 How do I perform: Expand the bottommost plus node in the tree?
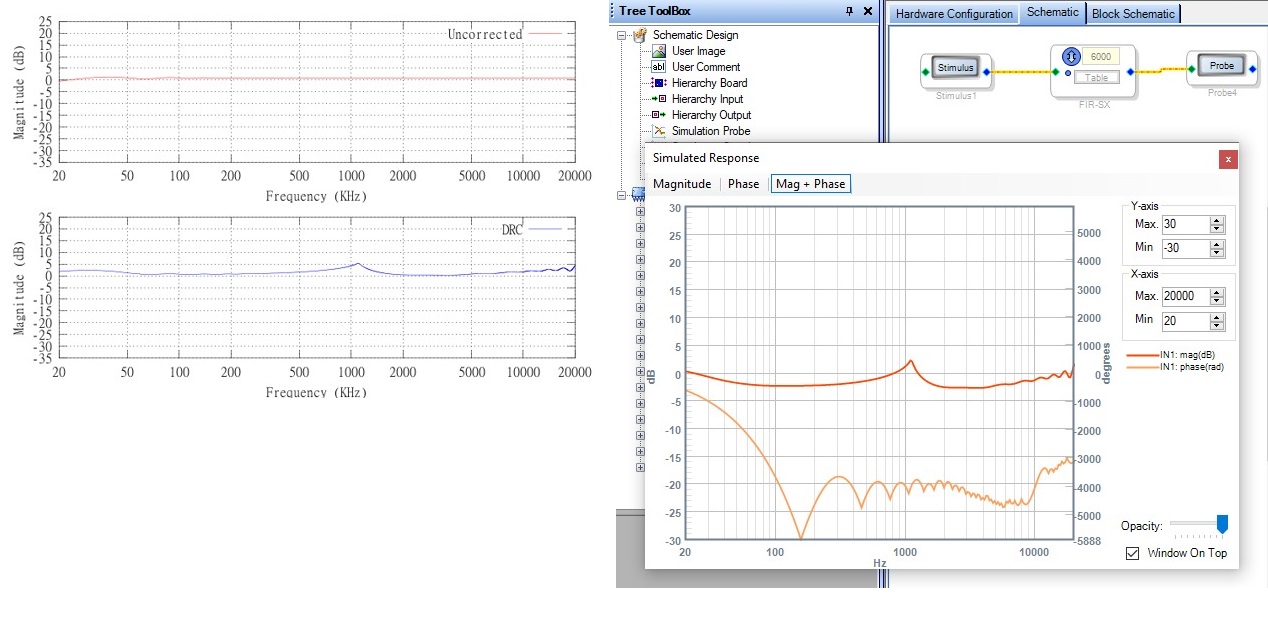pyautogui.click(x=640, y=467)
